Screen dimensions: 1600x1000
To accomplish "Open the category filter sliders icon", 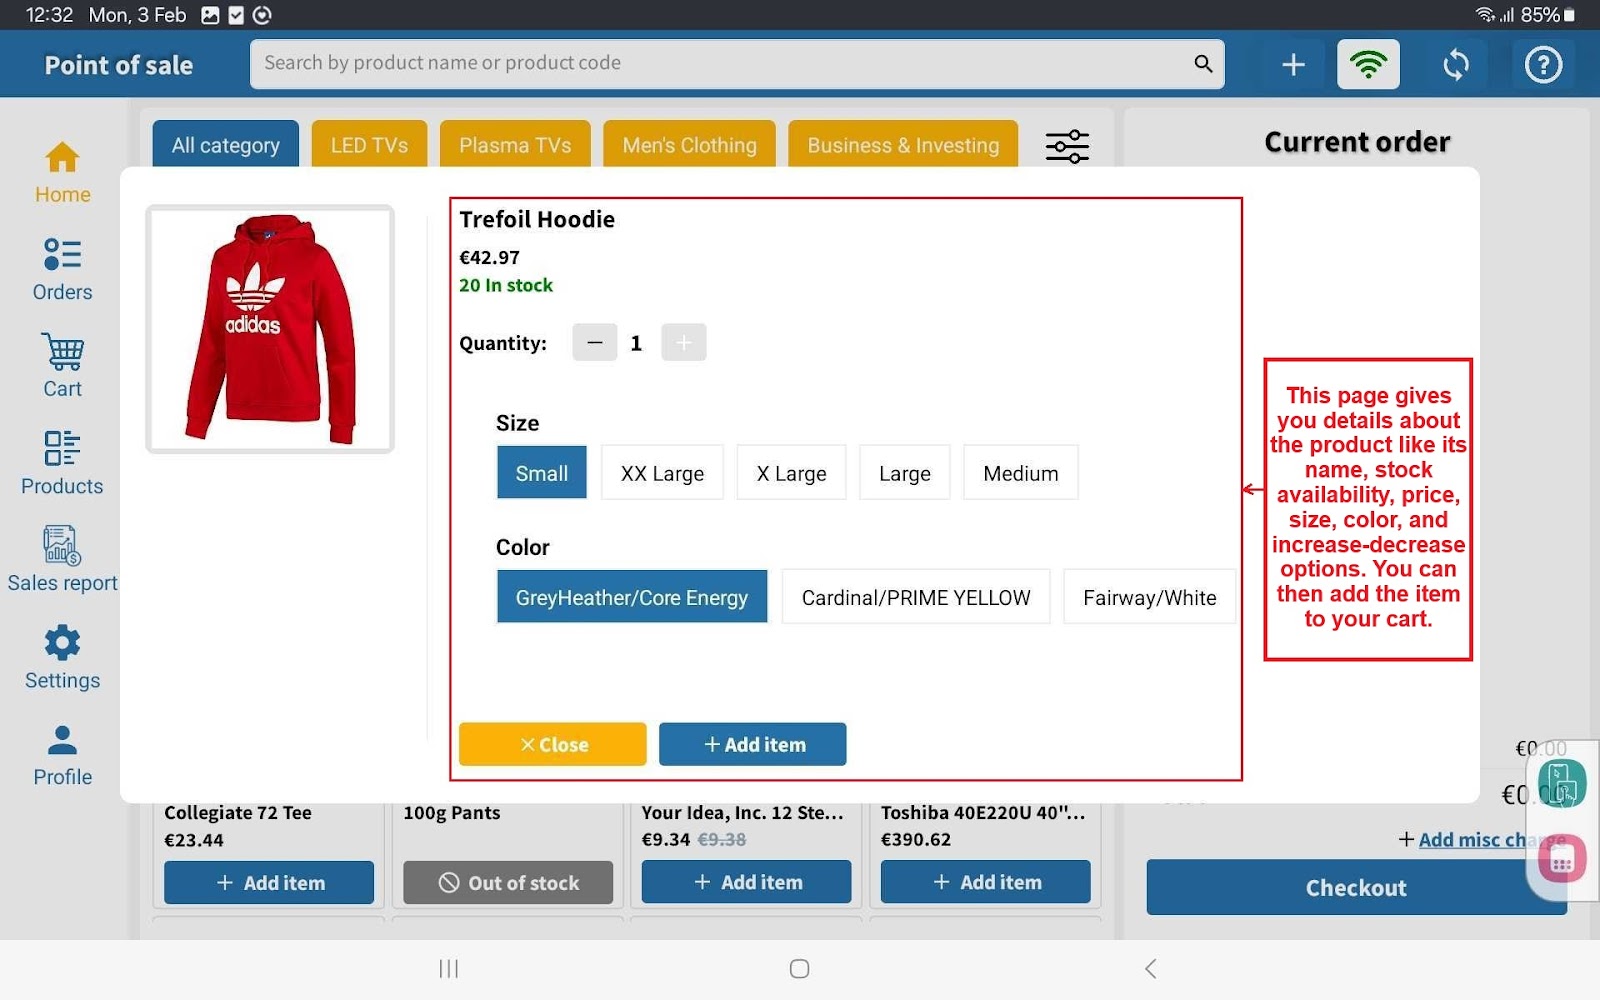I will coord(1067,146).
